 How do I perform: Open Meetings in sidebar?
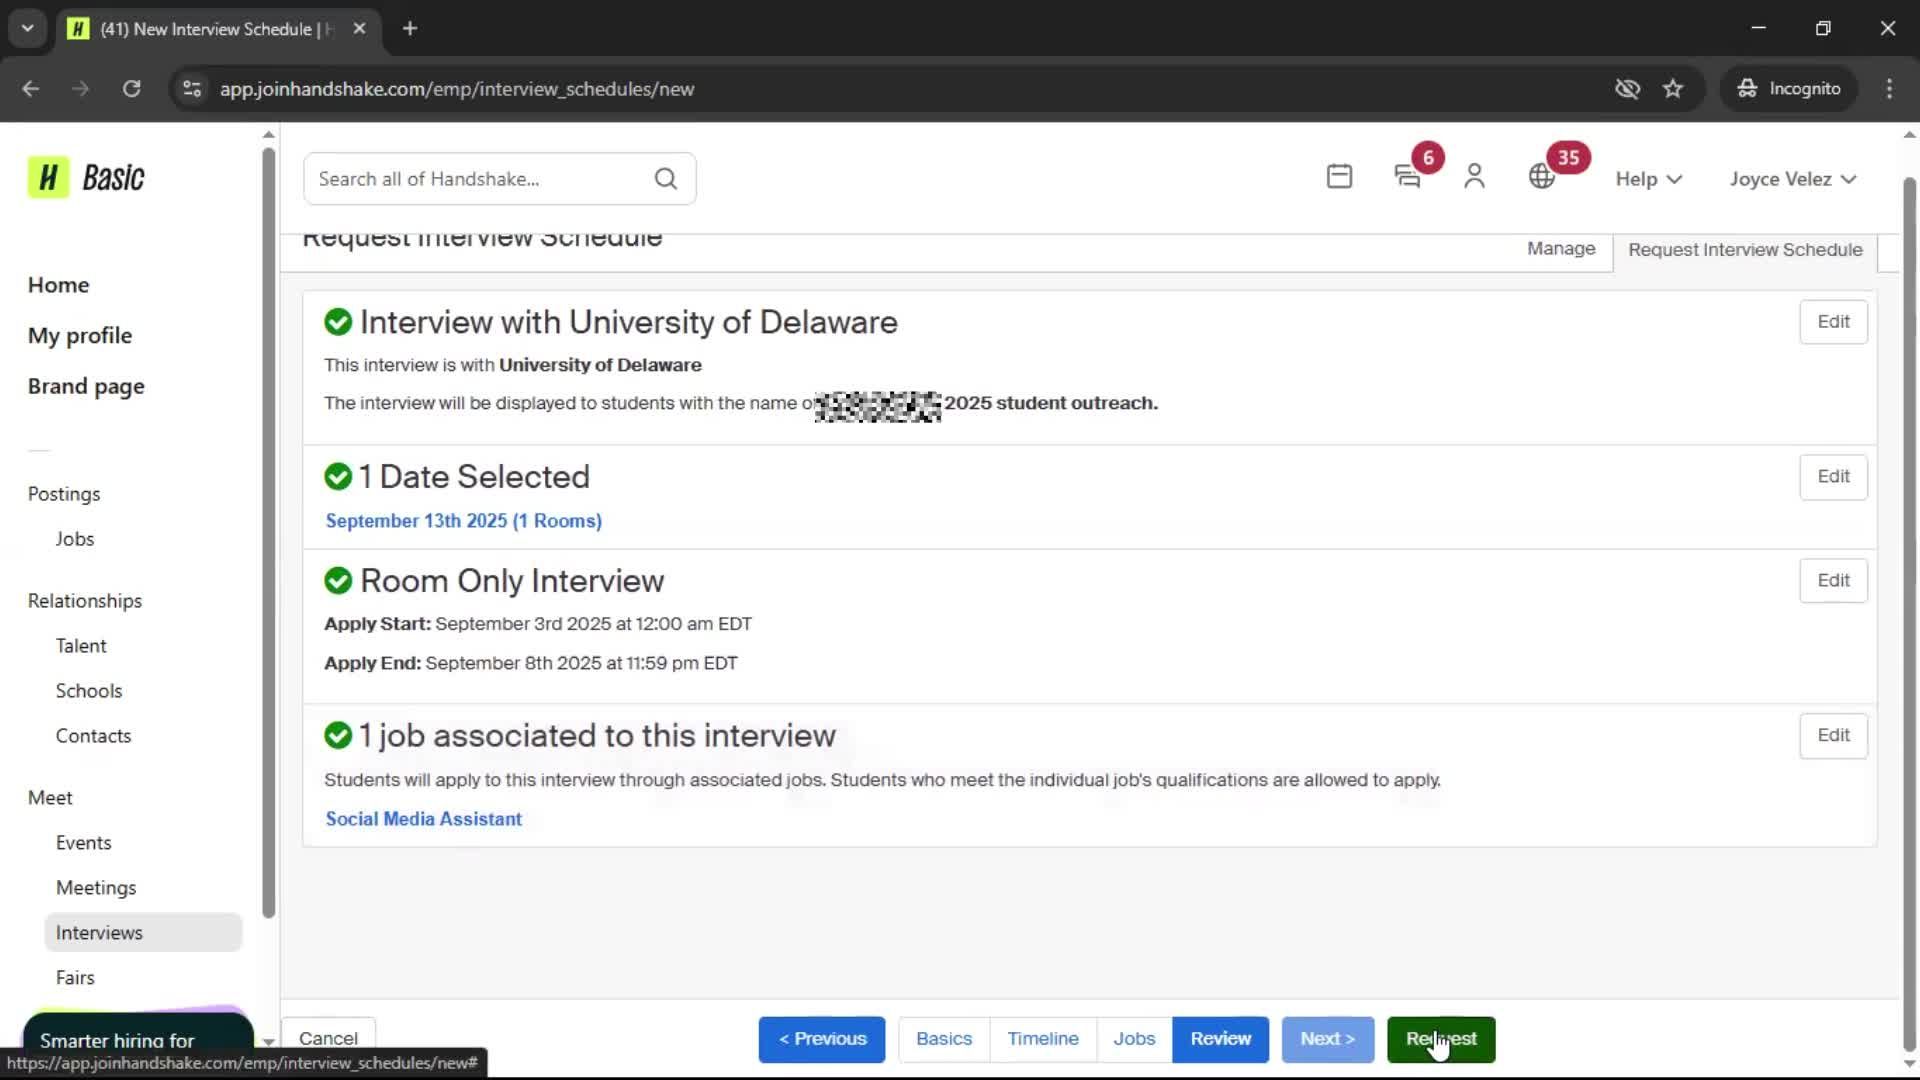point(96,888)
